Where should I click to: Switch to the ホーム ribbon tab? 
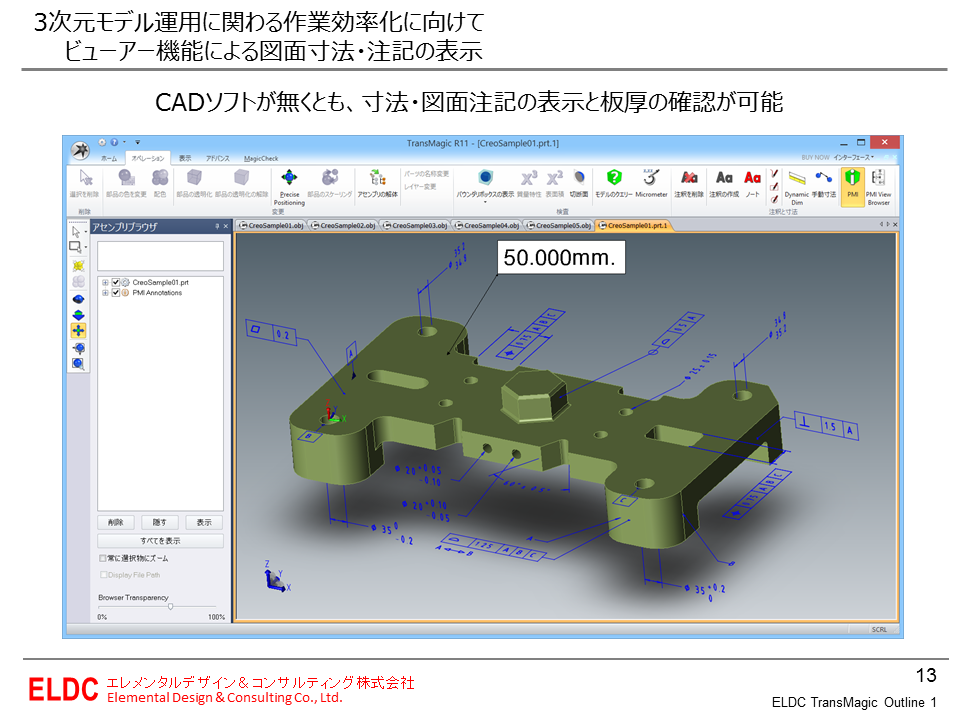(109, 158)
